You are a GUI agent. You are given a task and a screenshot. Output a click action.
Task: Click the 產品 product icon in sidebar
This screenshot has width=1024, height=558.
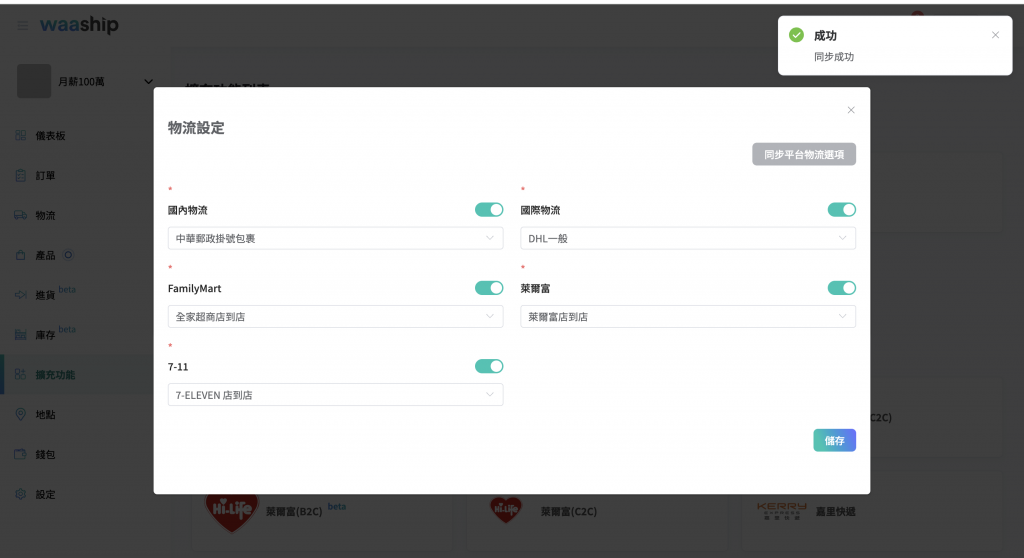coord(20,255)
